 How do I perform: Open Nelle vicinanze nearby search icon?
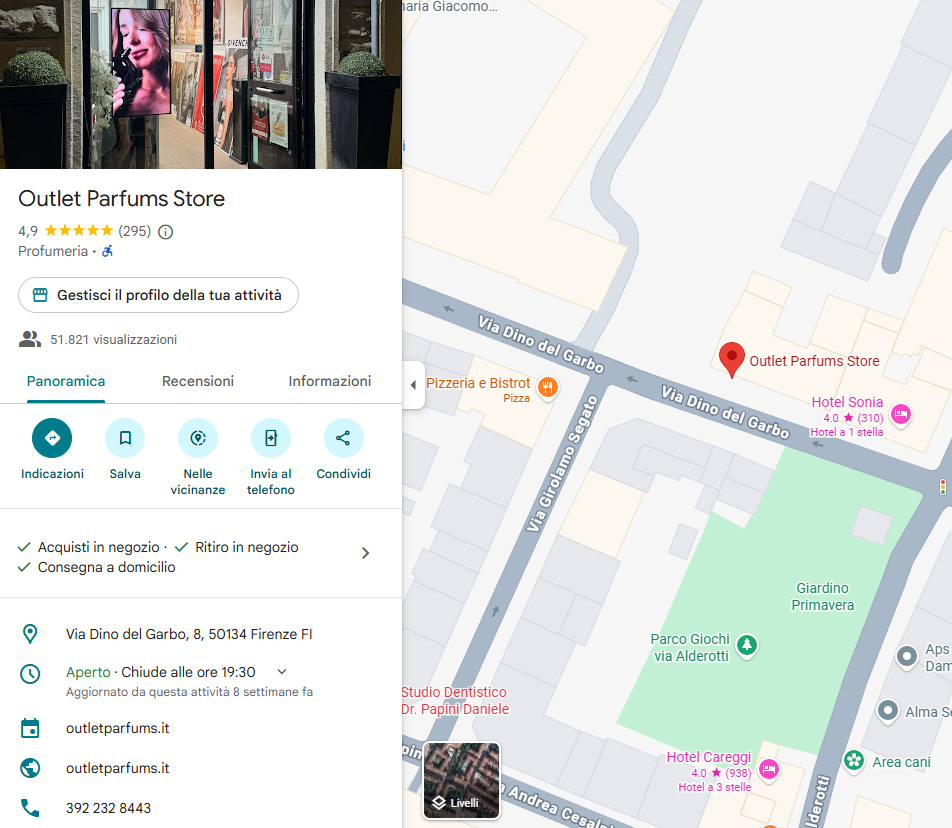pos(198,438)
